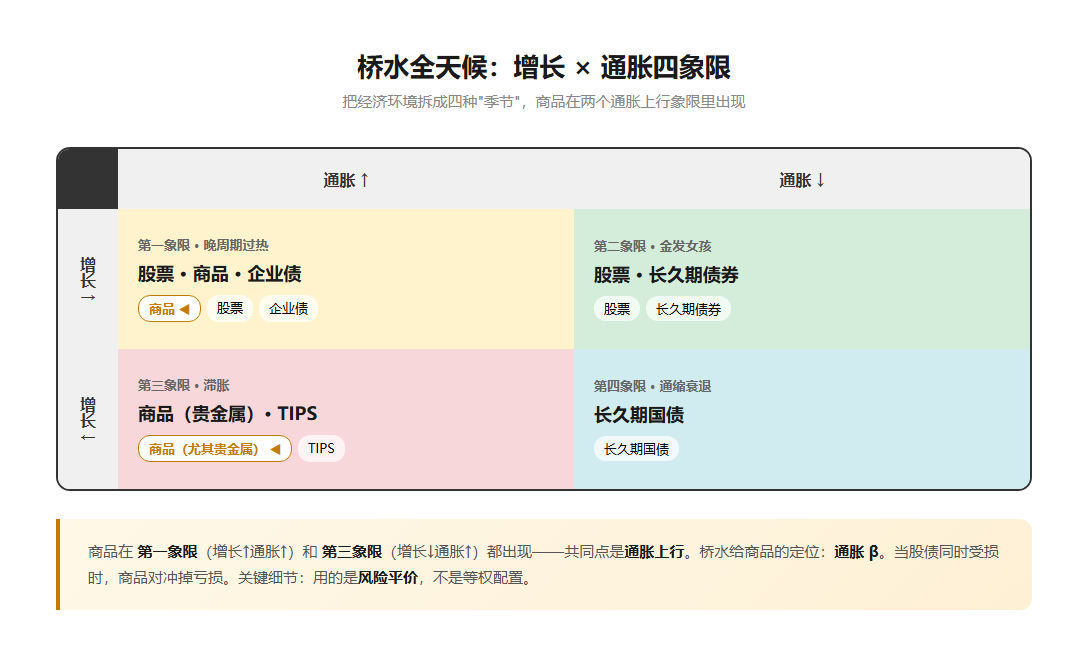Click the heading 股票 · 长久期债券
The image size is (1088, 658).
[666, 276]
